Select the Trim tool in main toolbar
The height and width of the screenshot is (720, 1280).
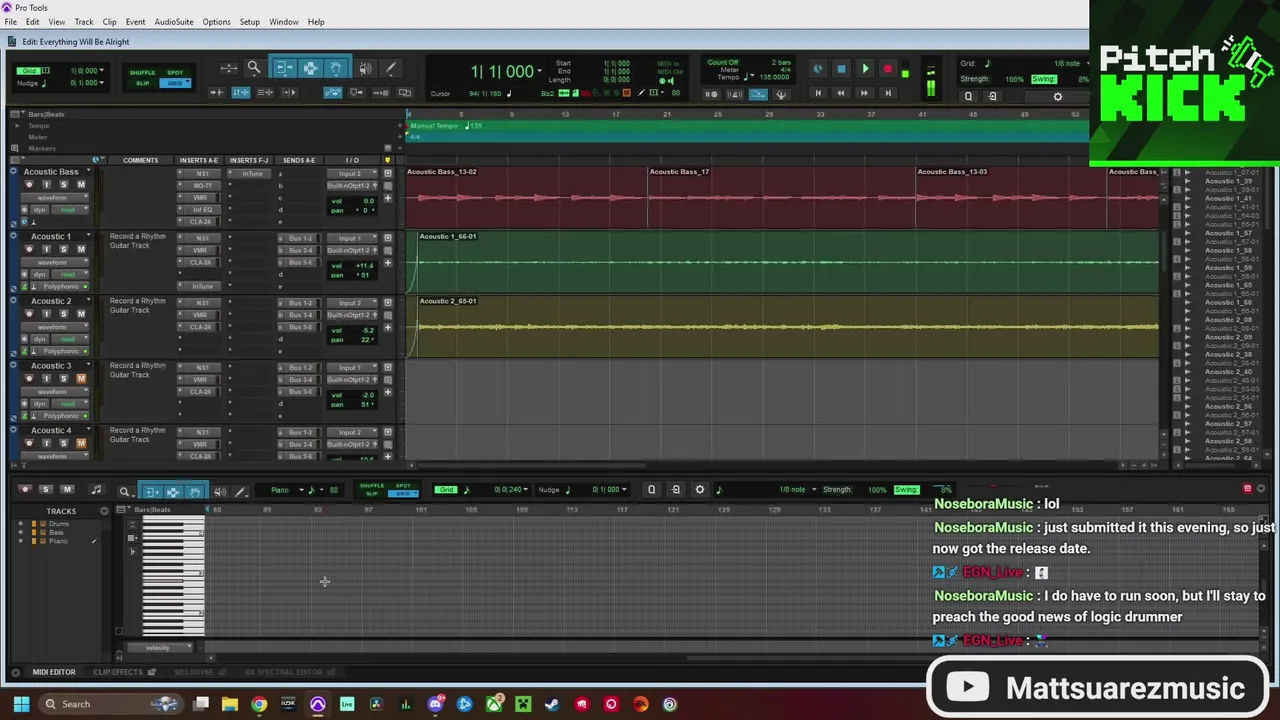(284, 68)
